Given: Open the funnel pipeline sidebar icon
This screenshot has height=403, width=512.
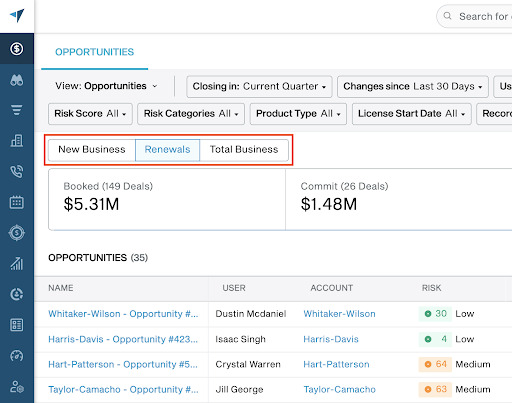Looking at the screenshot, I should (17, 110).
